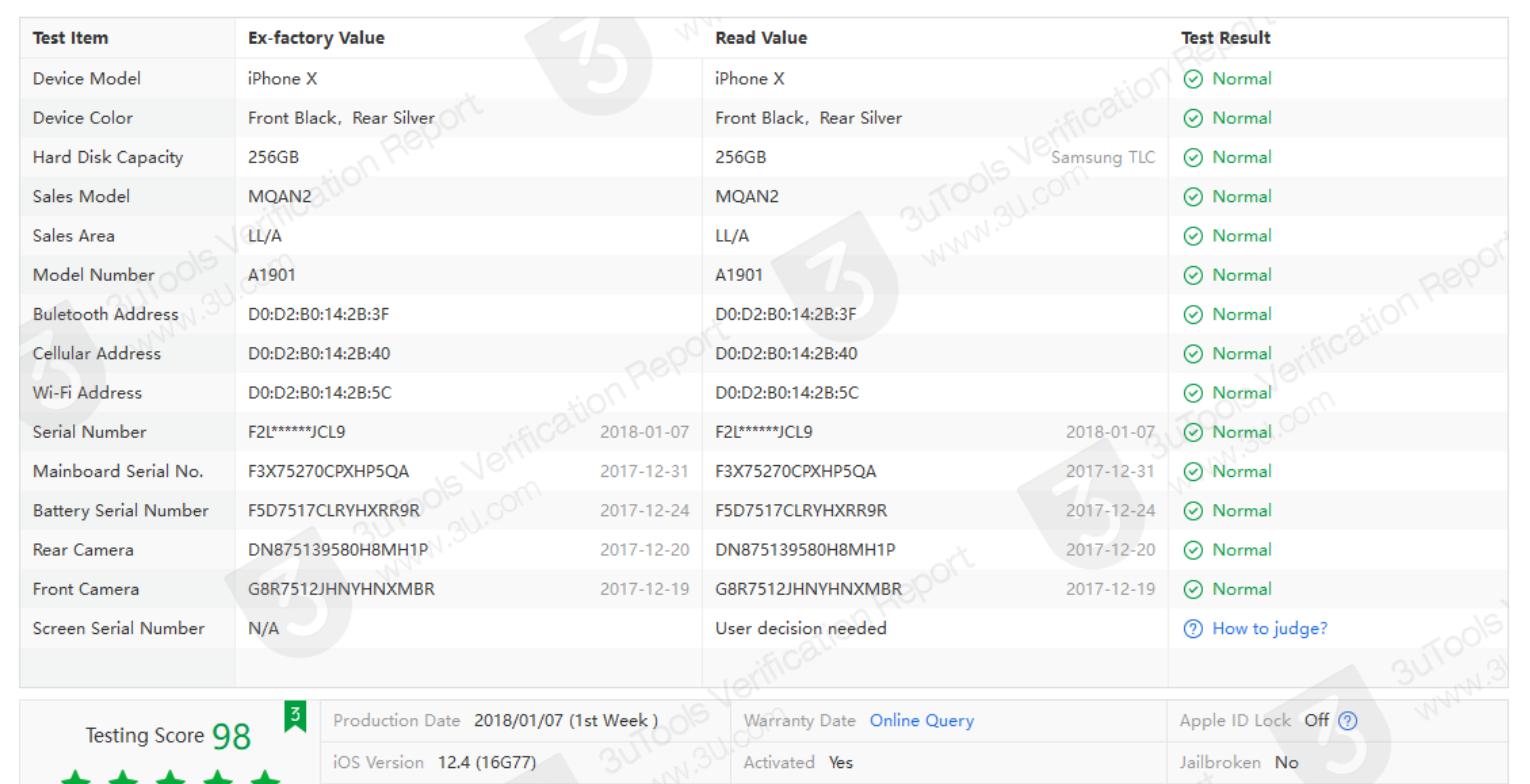Click read value iPhone X
Image resolution: width=1530 pixels, height=784 pixels.
click(x=750, y=78)
